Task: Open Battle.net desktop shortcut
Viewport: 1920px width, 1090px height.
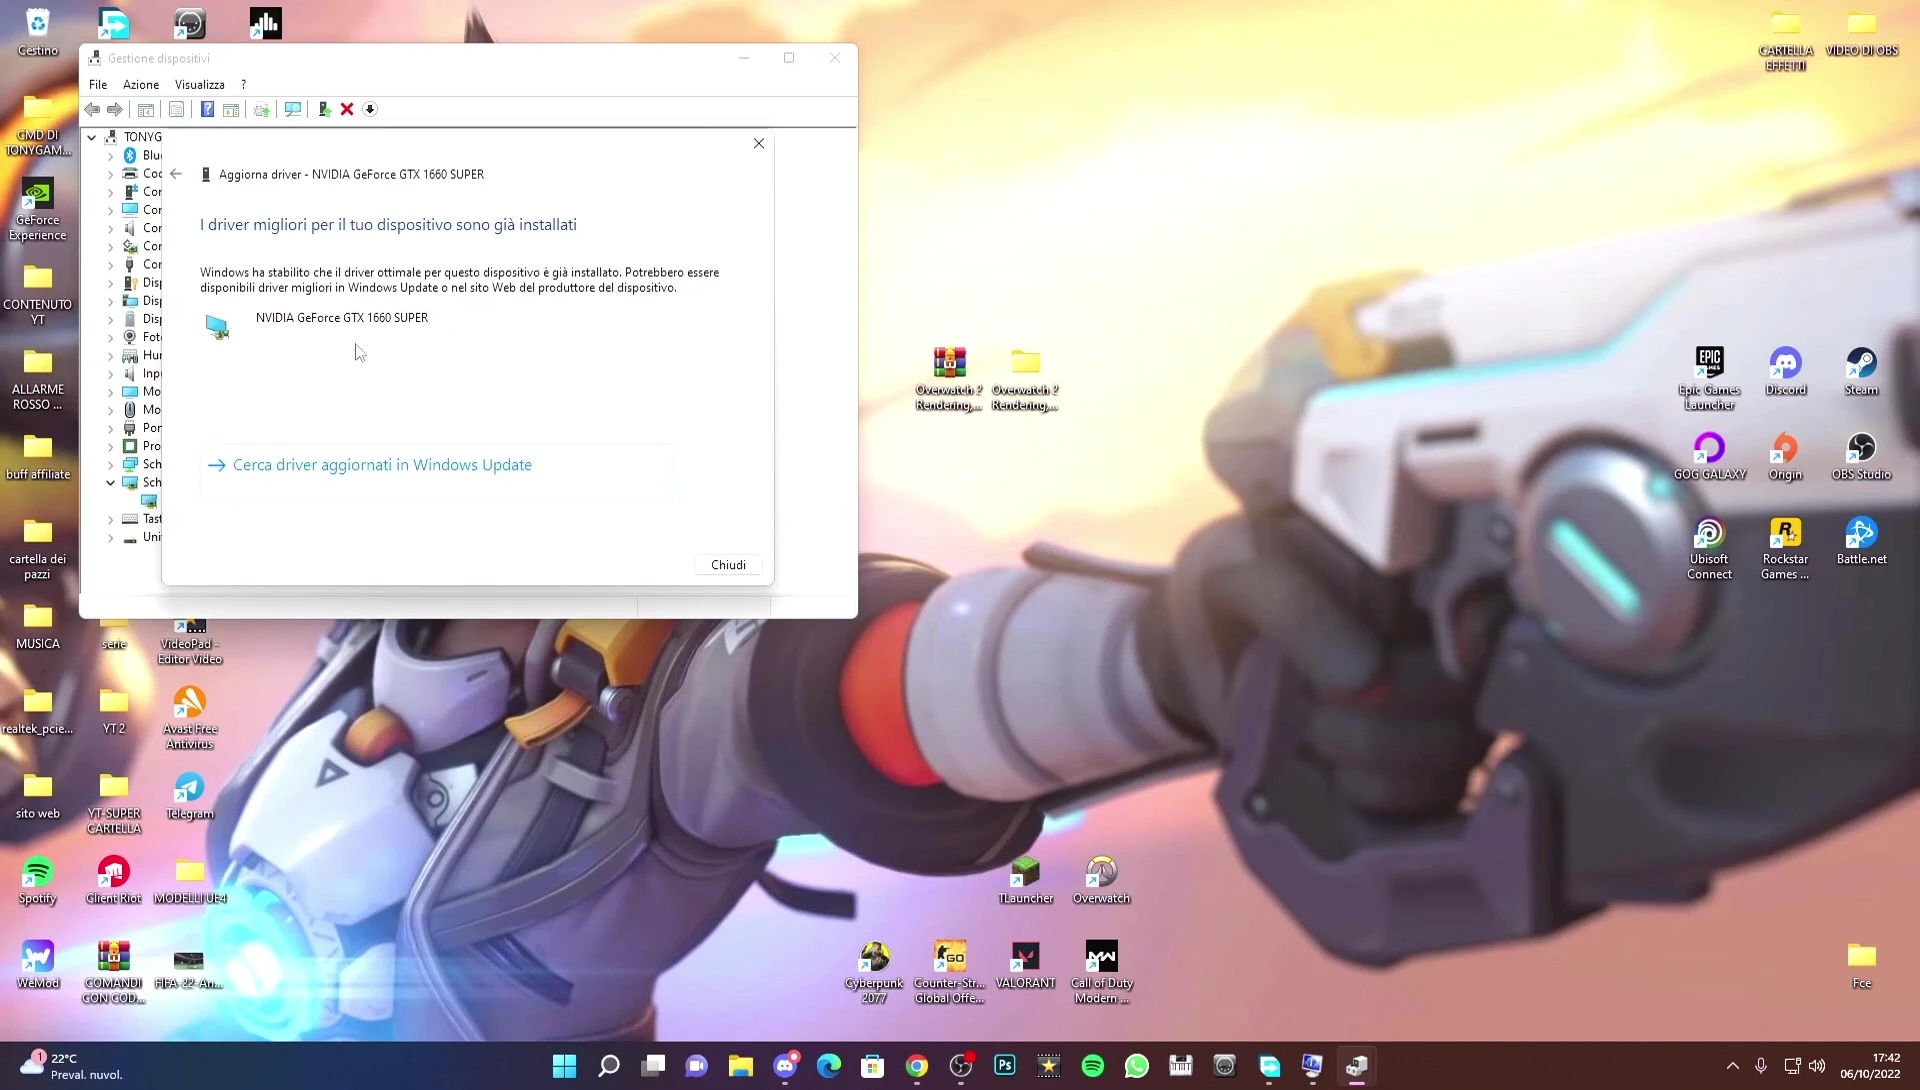Action: click(1861, 541)
